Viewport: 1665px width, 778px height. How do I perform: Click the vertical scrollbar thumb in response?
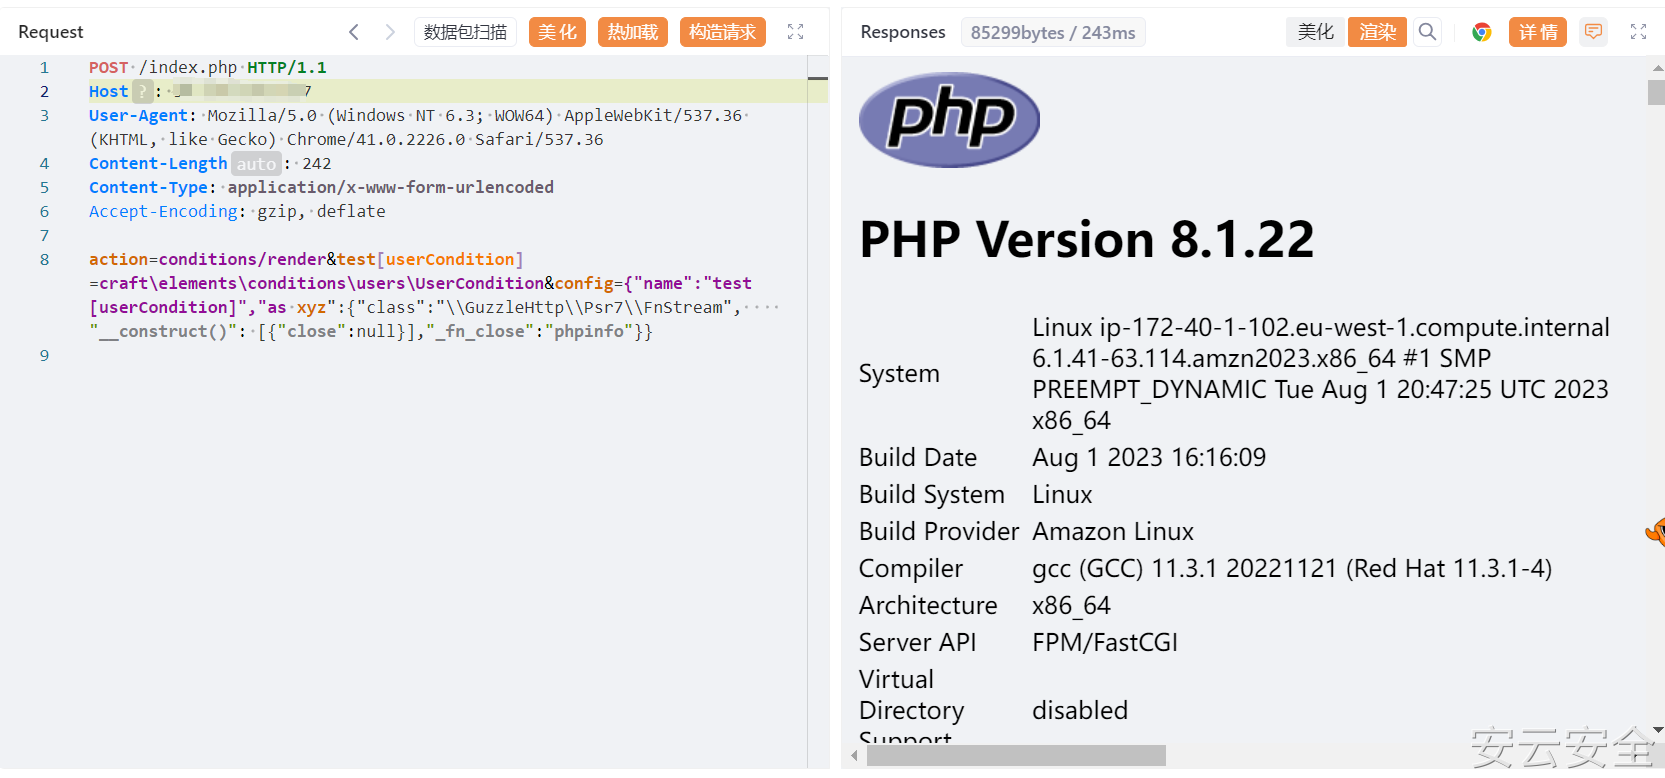[1657, 92]
